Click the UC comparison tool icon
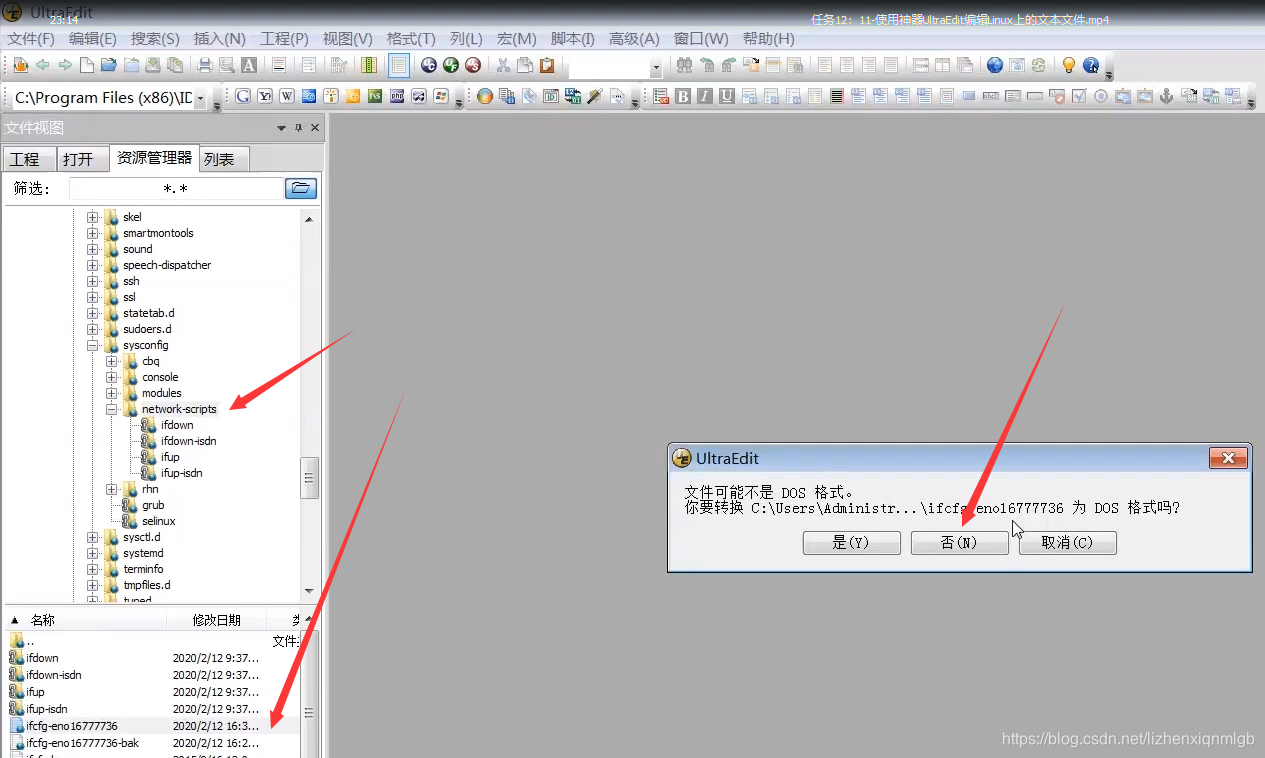Image resolution: width=1265 pixels, height=758 pixels. (429, 65)
